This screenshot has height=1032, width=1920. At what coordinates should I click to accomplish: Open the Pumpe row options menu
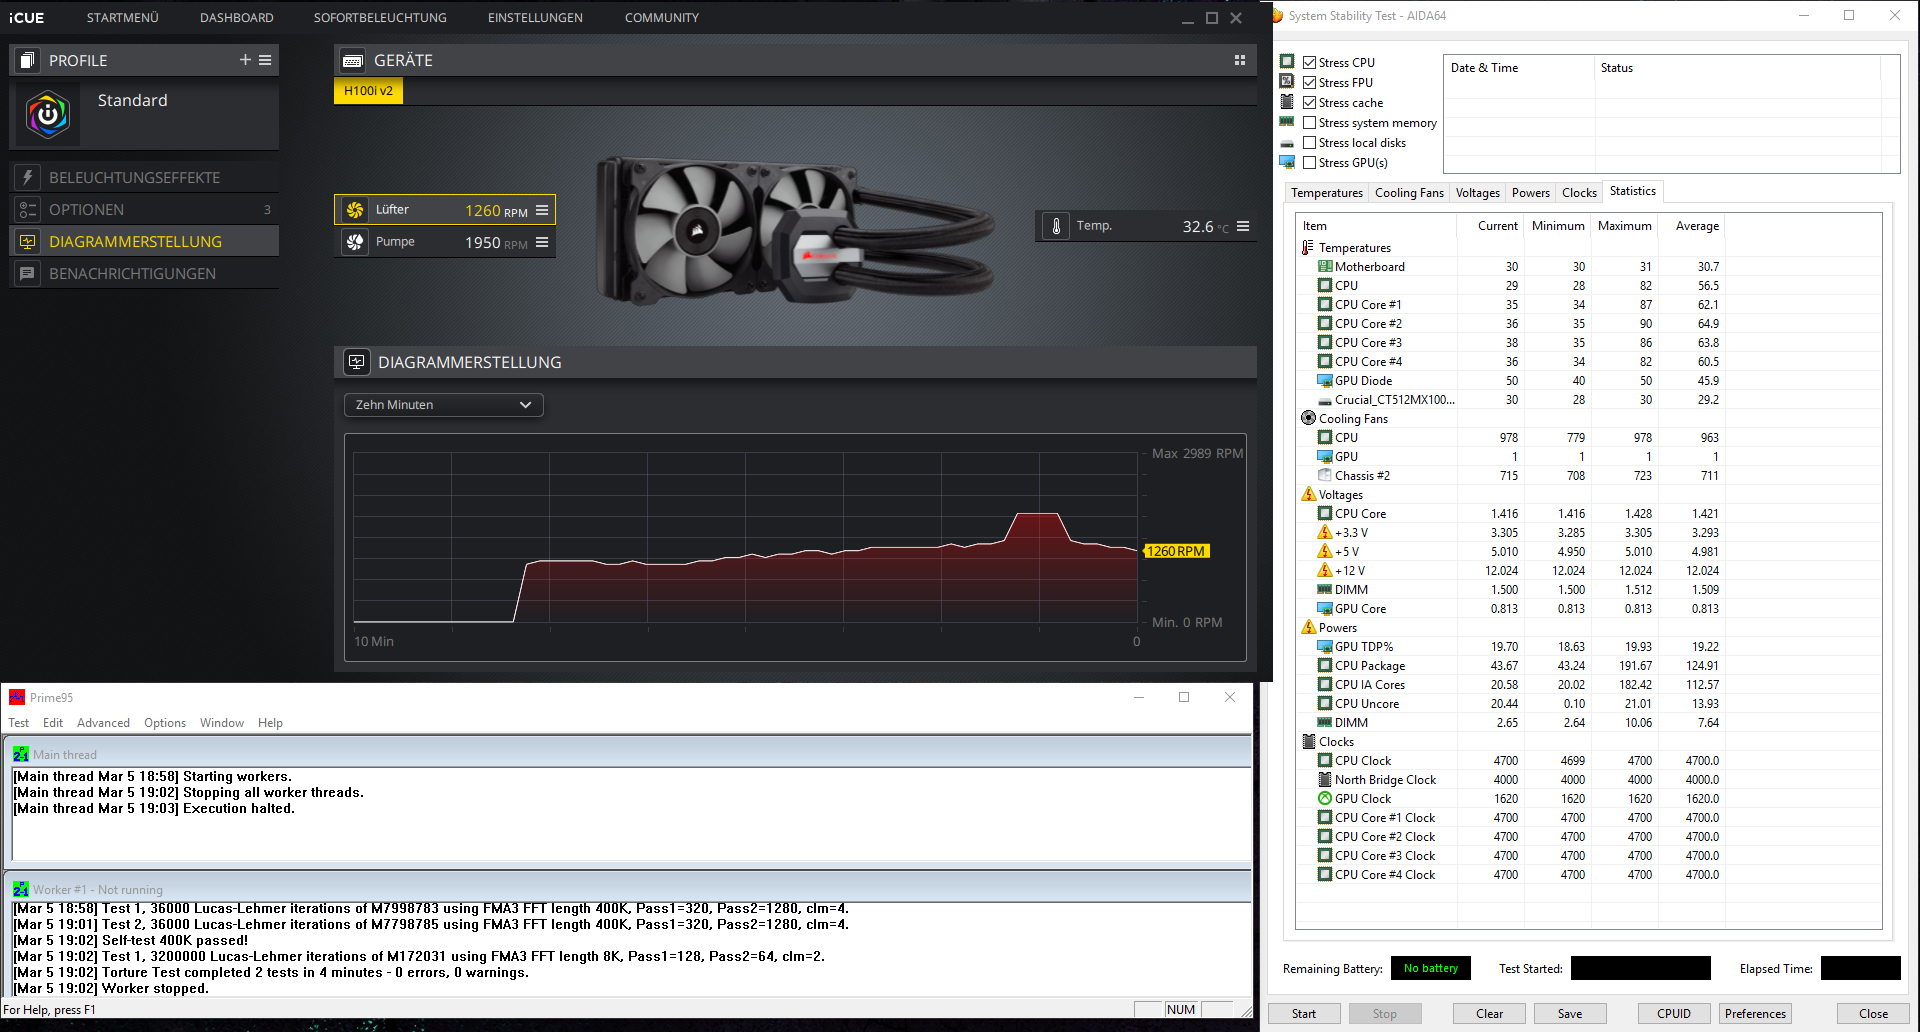click(542, 242)
